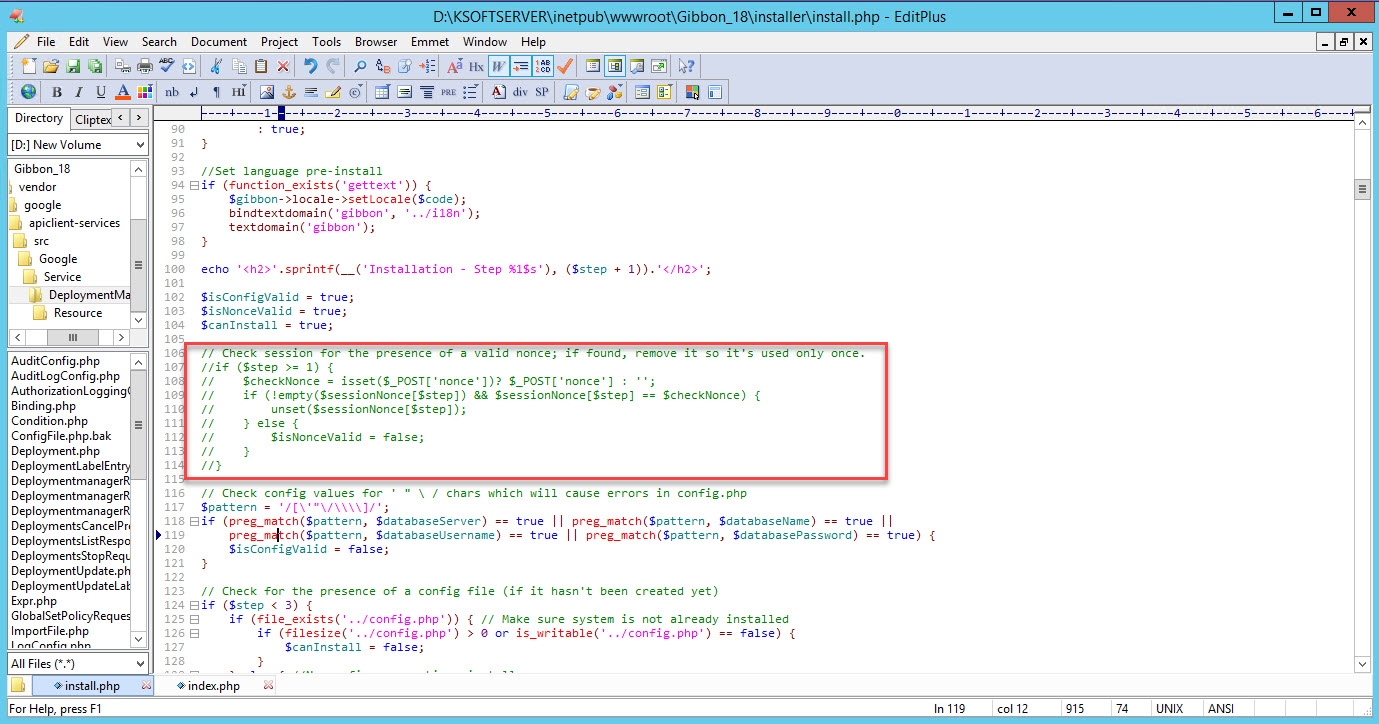Select Expr.php in file list
Image resolution: width=1379 pixels, height=724 pixels.
(x=34, y=601)
